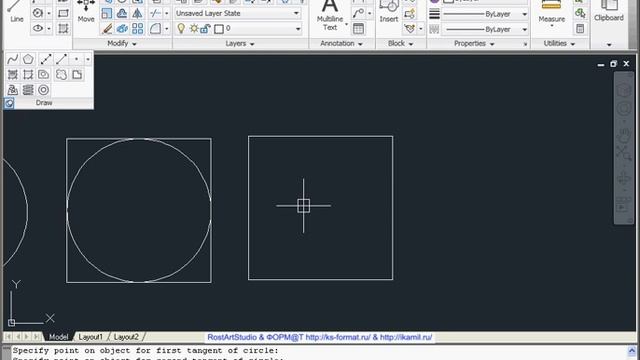Click the last-tab navigation arrow
This screenshot has height=360, width=640.
[x=36, y=337]
